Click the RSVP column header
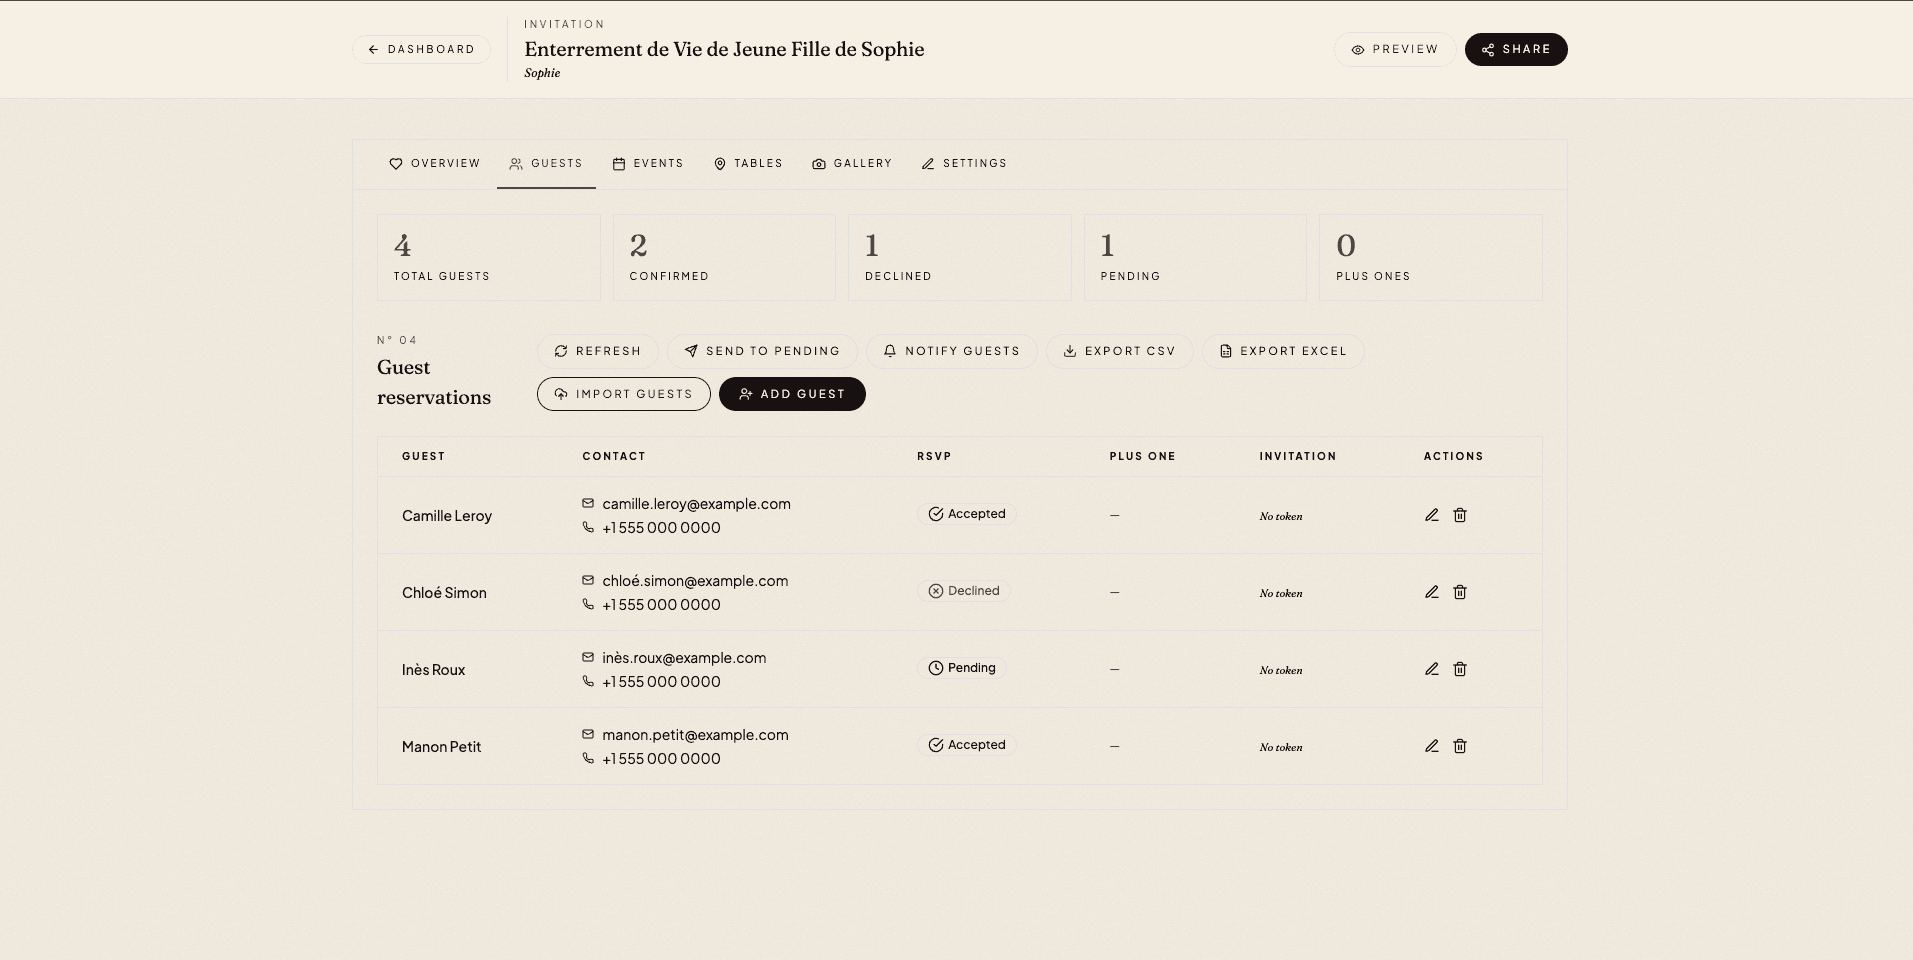 pyautogui.click(x=934, y=456)
